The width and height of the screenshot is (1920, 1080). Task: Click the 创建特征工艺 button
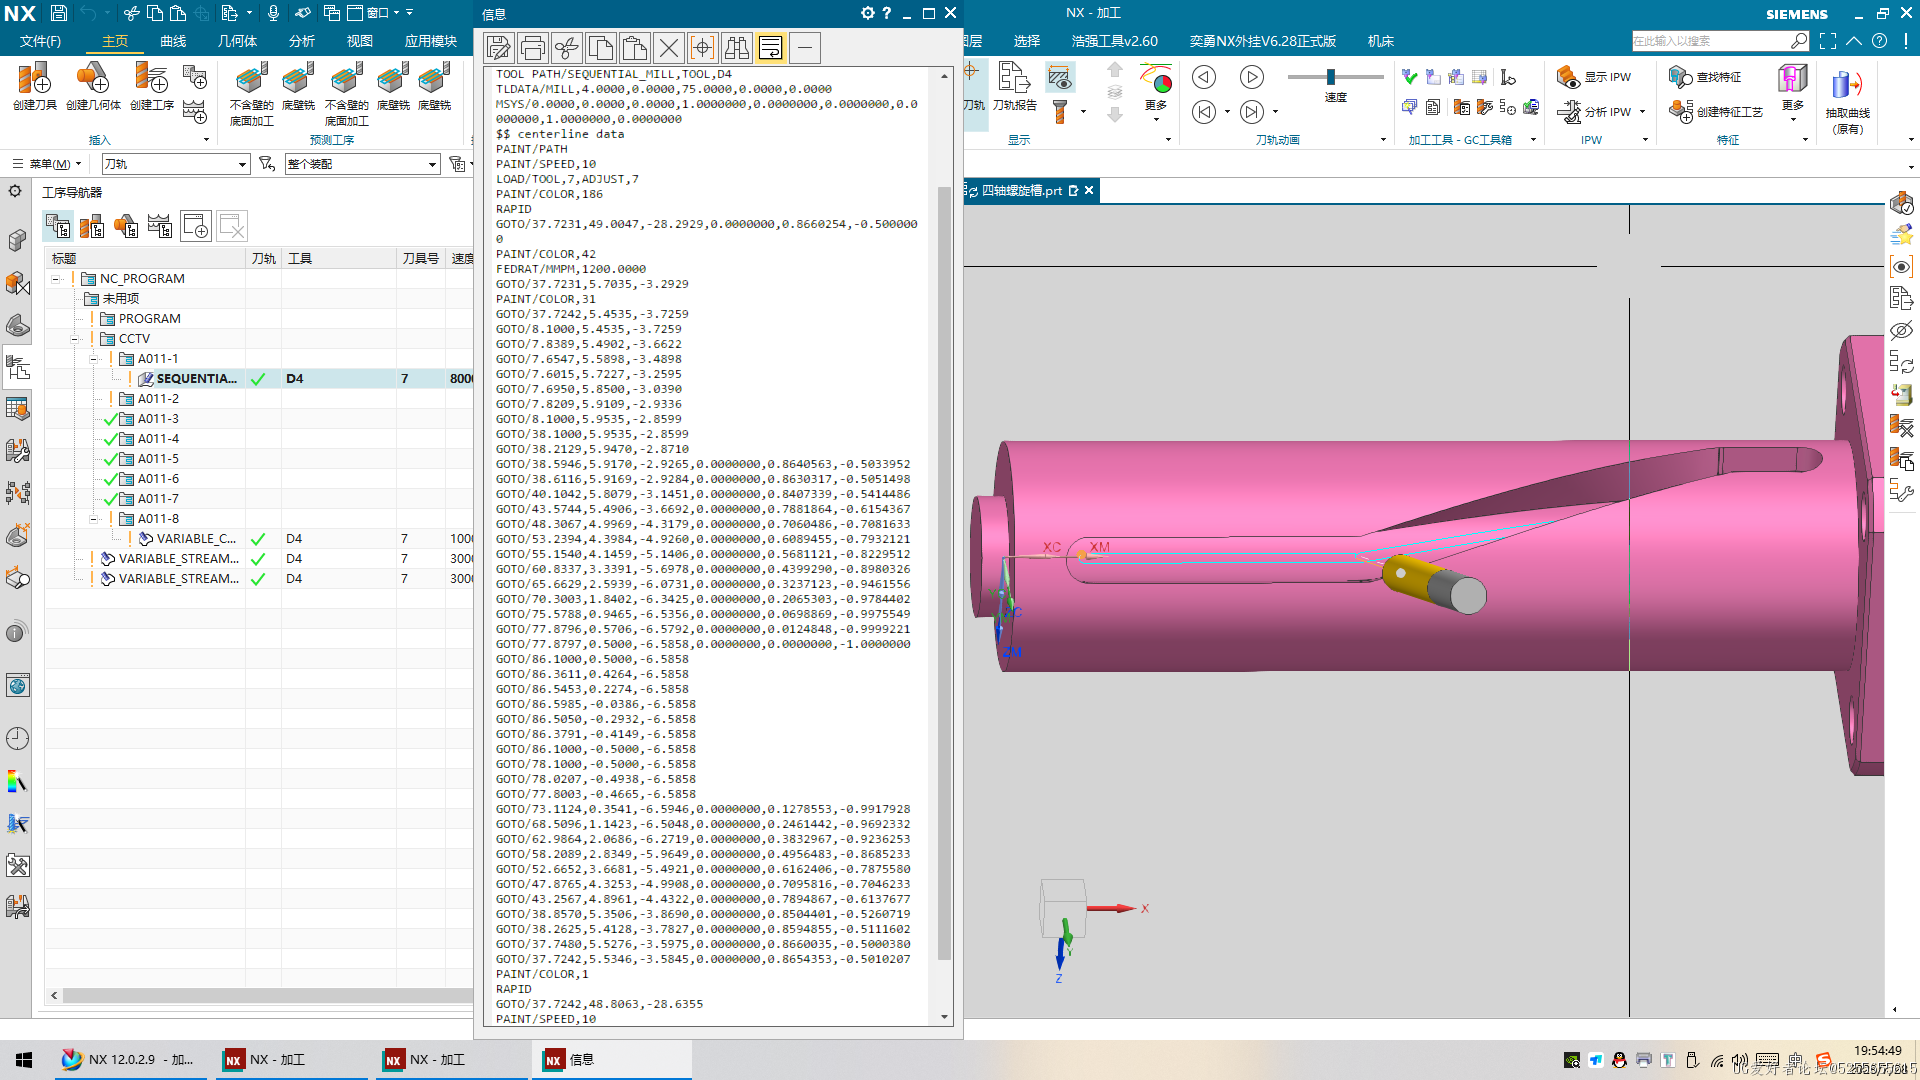1716,112
